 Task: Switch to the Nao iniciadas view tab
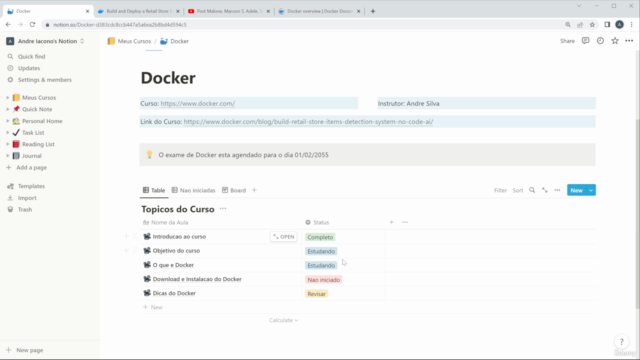click(193, 190)
